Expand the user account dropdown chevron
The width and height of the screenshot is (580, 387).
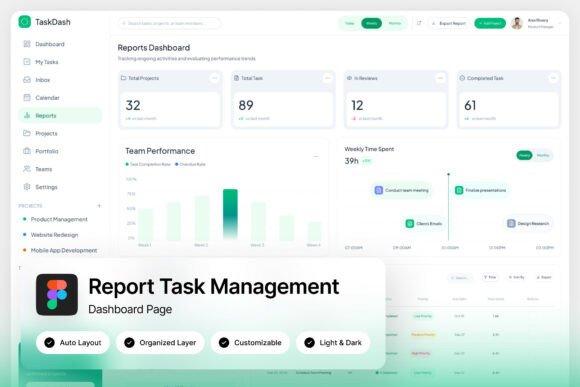click(x=560, y=23)
